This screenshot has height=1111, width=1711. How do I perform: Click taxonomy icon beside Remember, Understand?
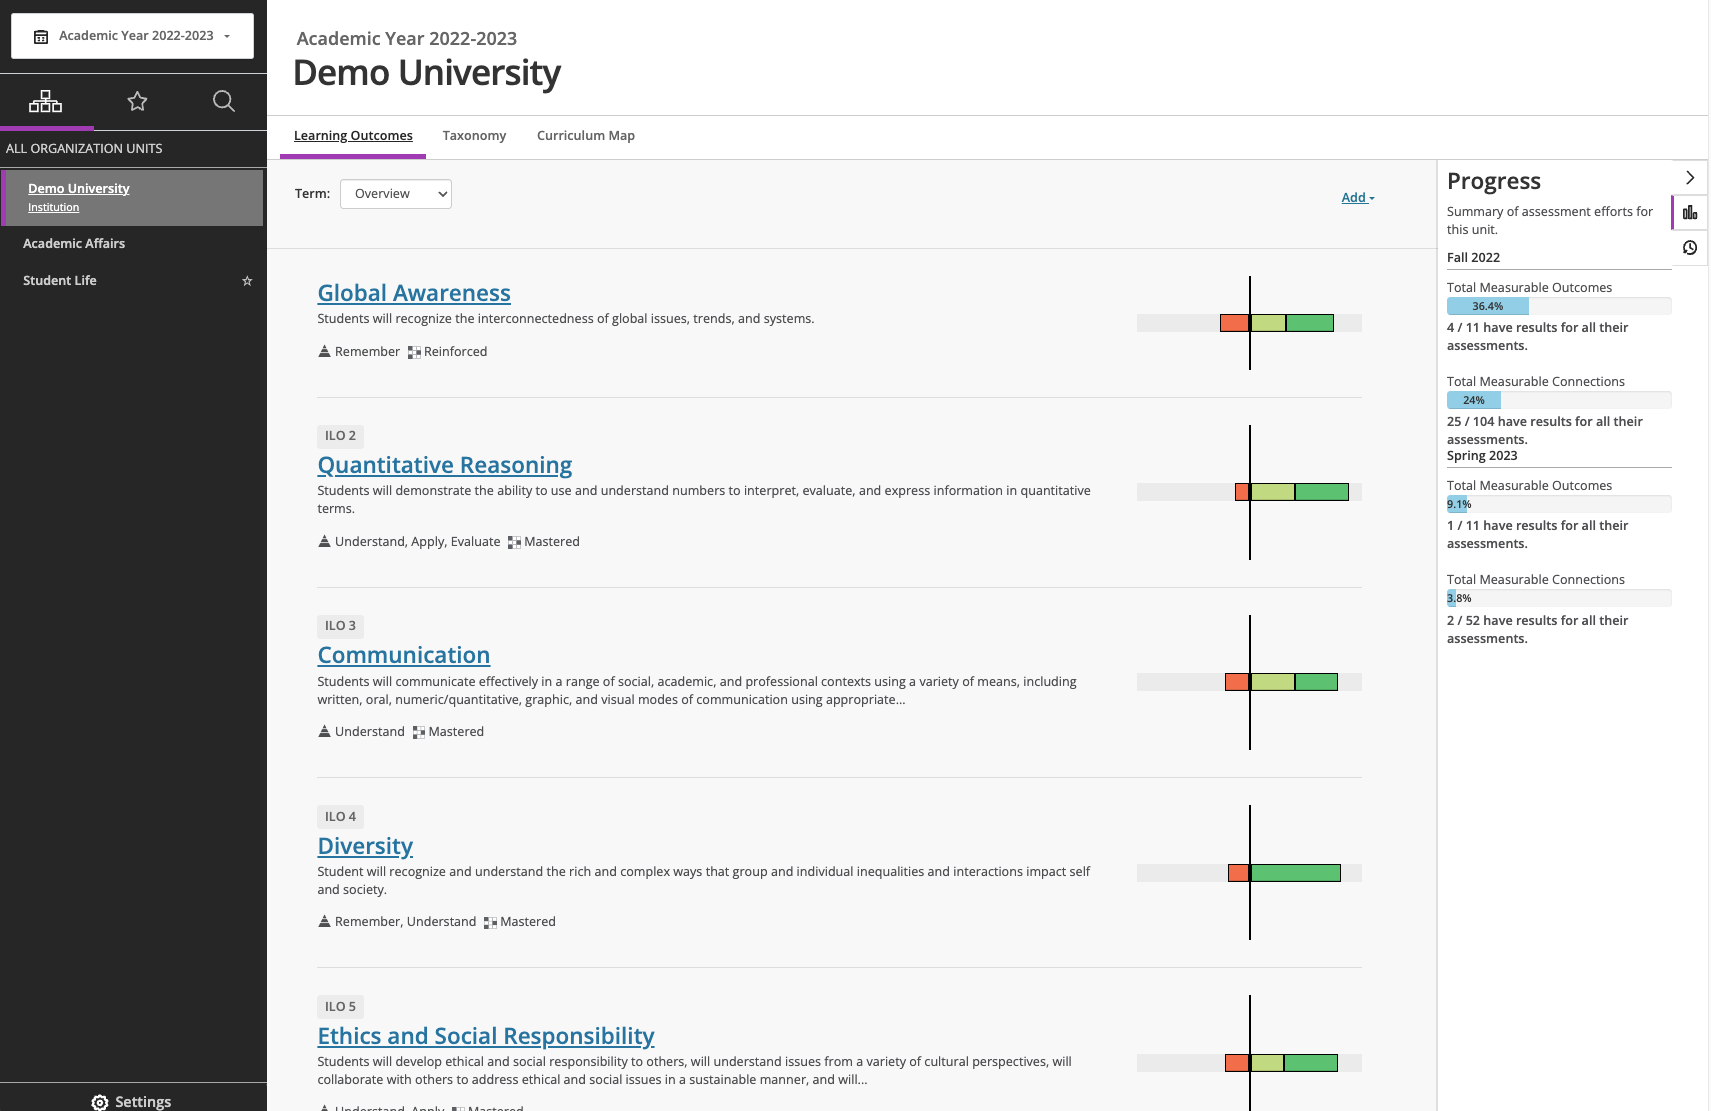pyautogui.click(x=324, y=921)
